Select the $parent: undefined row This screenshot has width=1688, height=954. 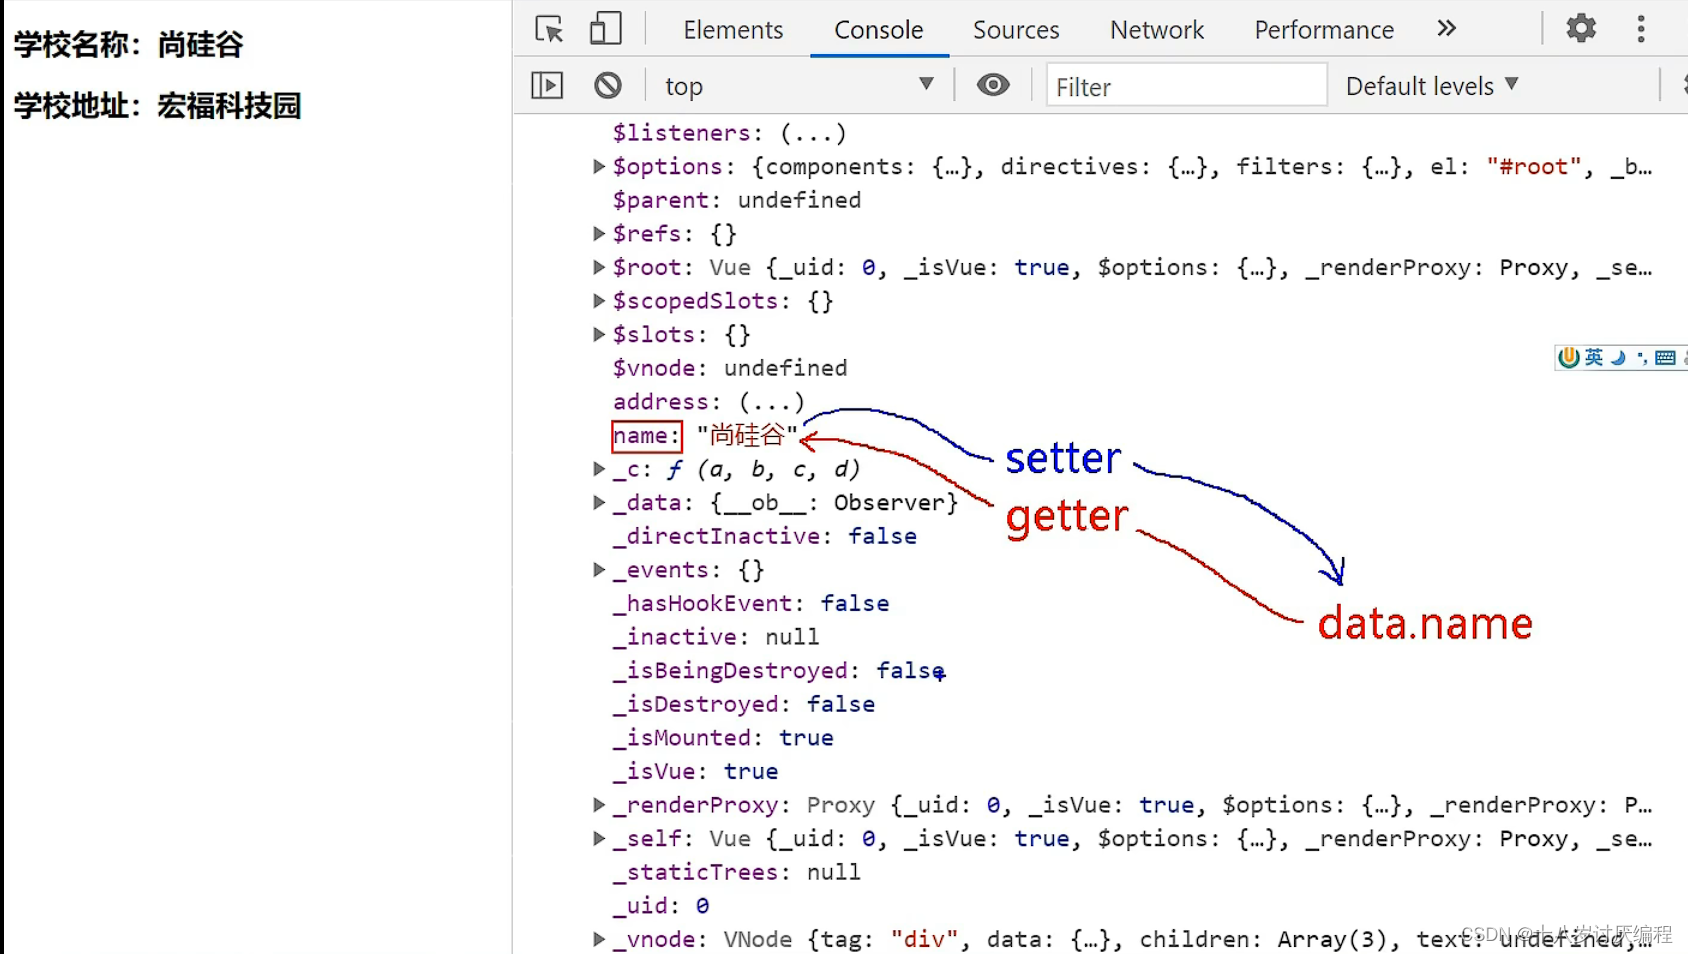click(736, 200)
